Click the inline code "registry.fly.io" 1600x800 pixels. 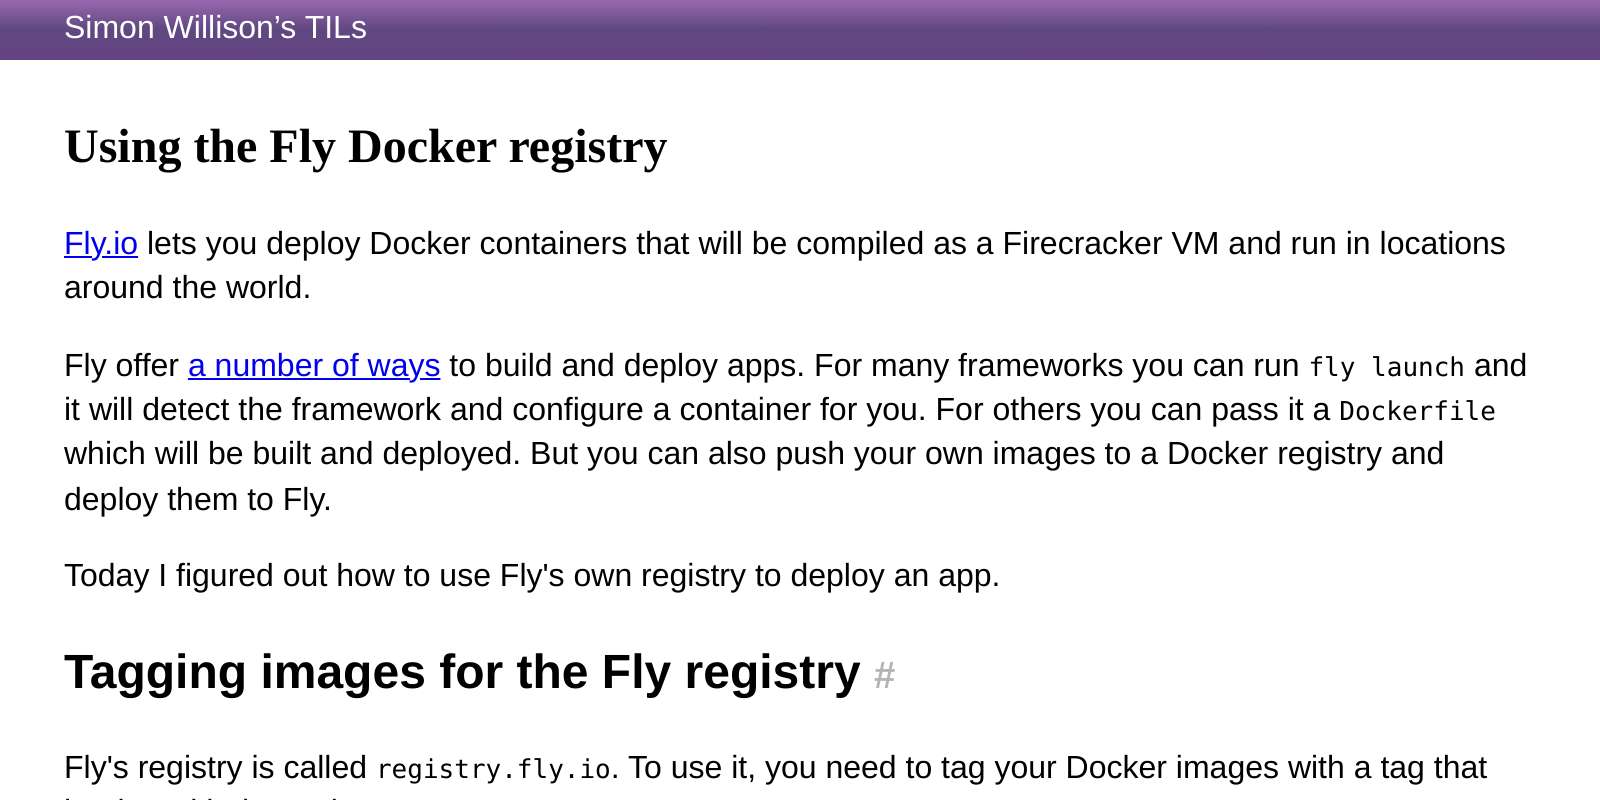(x=494, y=769)
